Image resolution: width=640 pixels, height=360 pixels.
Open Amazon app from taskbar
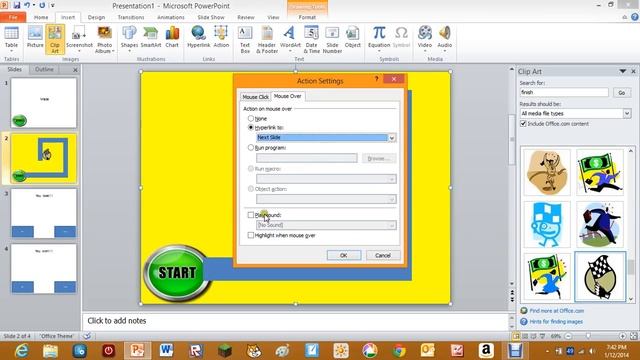pos(486,351)
